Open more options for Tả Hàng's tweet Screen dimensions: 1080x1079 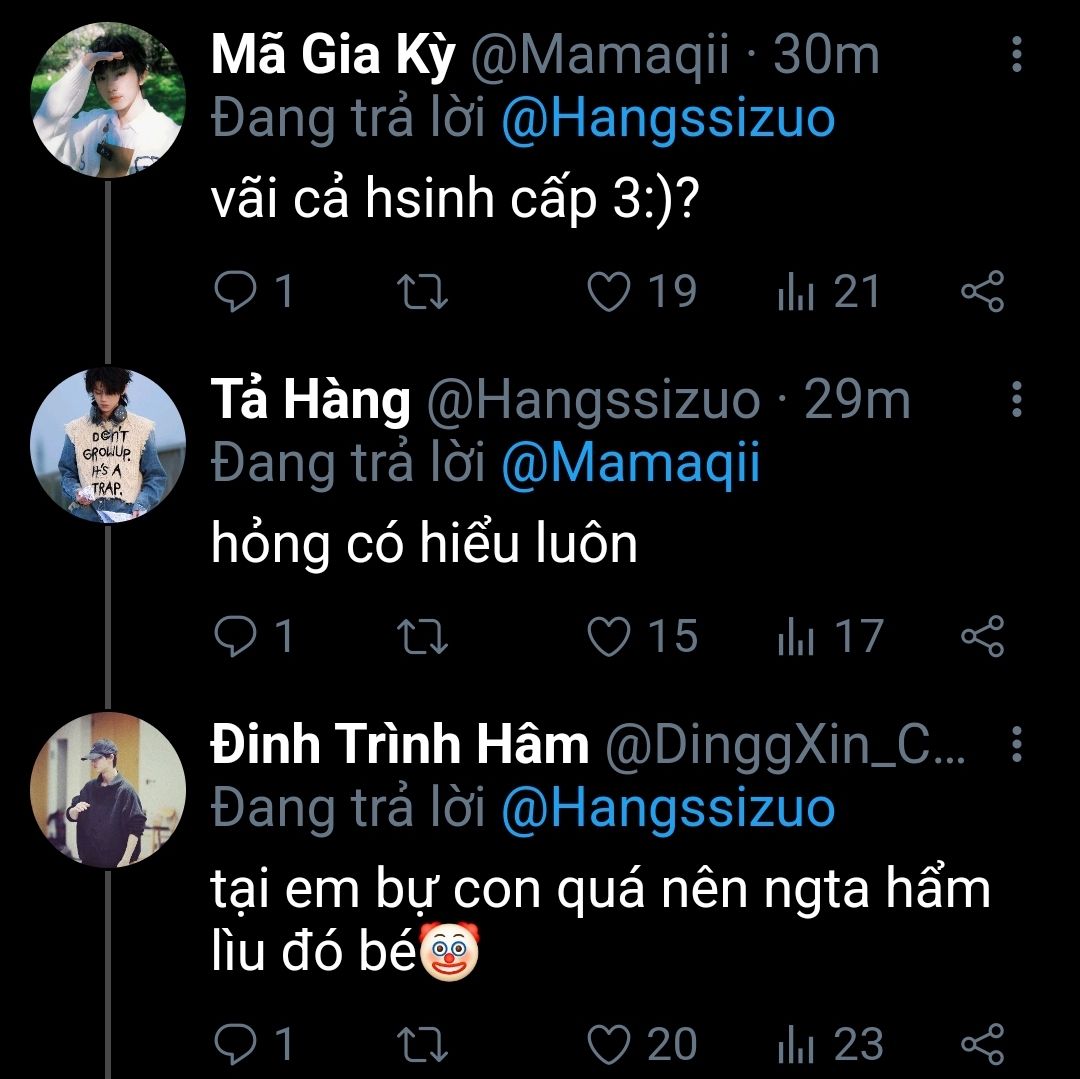[1016, 399]
